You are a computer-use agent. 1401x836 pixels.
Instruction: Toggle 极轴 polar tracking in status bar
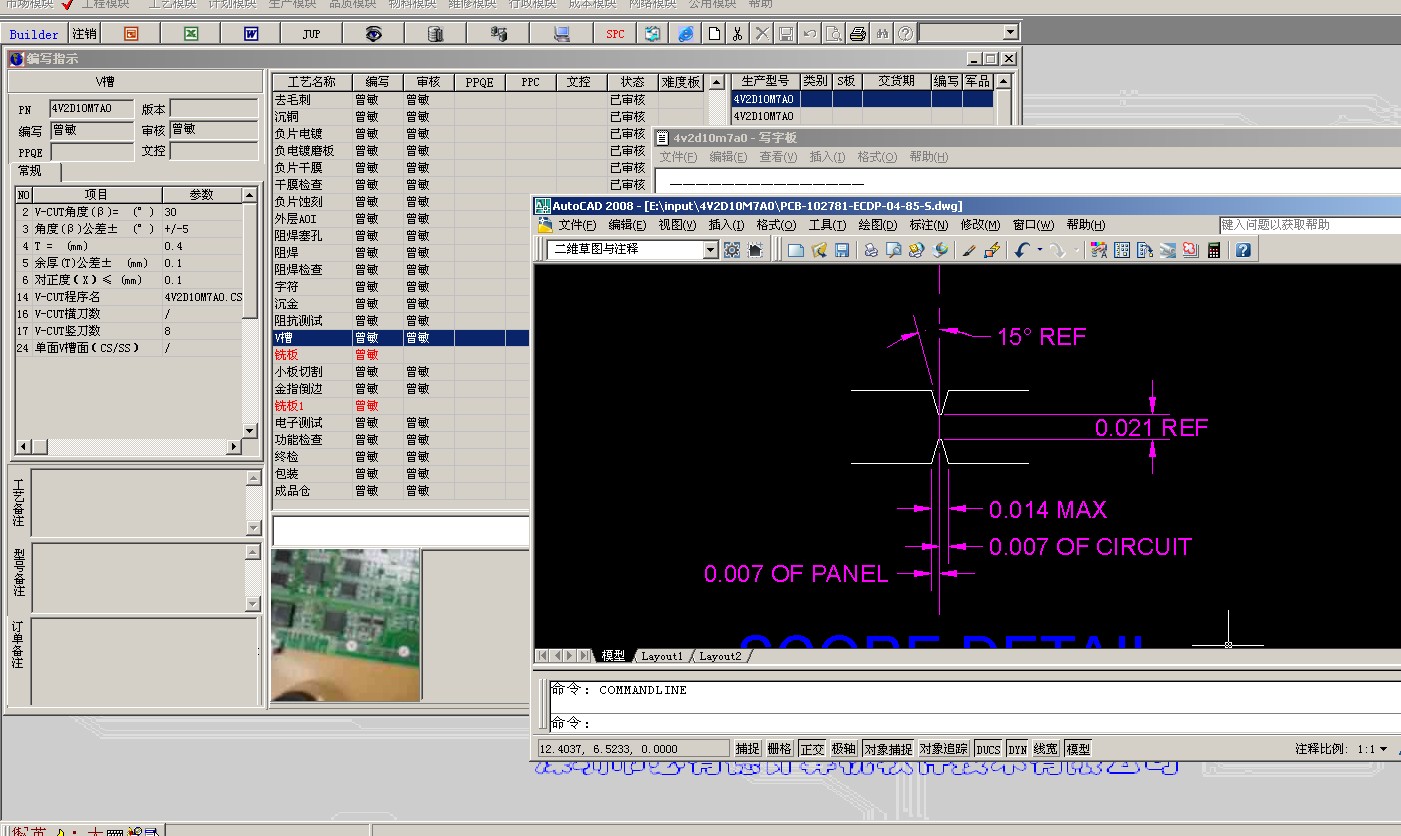coord(843,749)
